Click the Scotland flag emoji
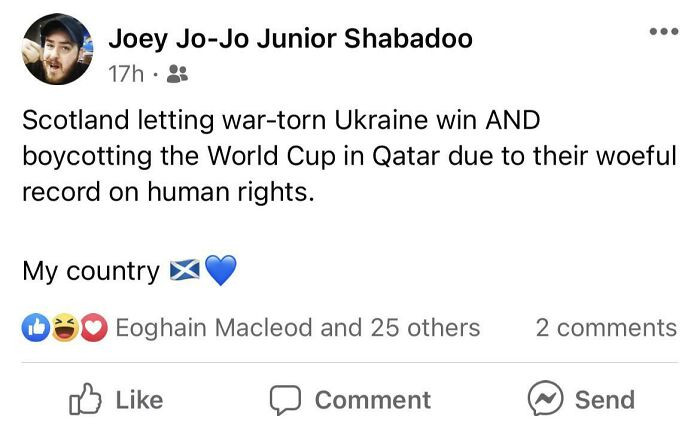 (x=184, y=271)
